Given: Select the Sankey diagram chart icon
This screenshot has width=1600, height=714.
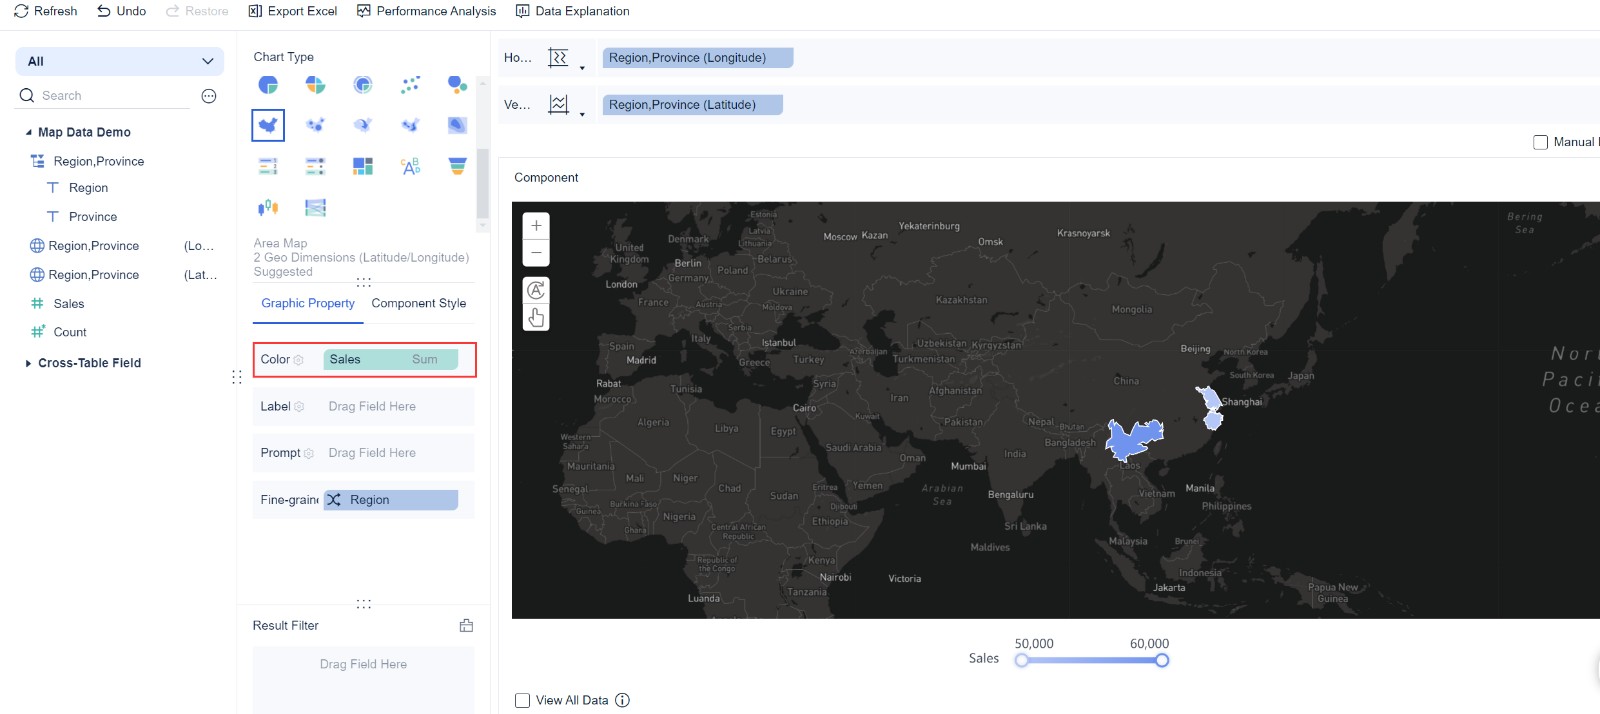Looking at the screenshot, I should click(315, 207).
